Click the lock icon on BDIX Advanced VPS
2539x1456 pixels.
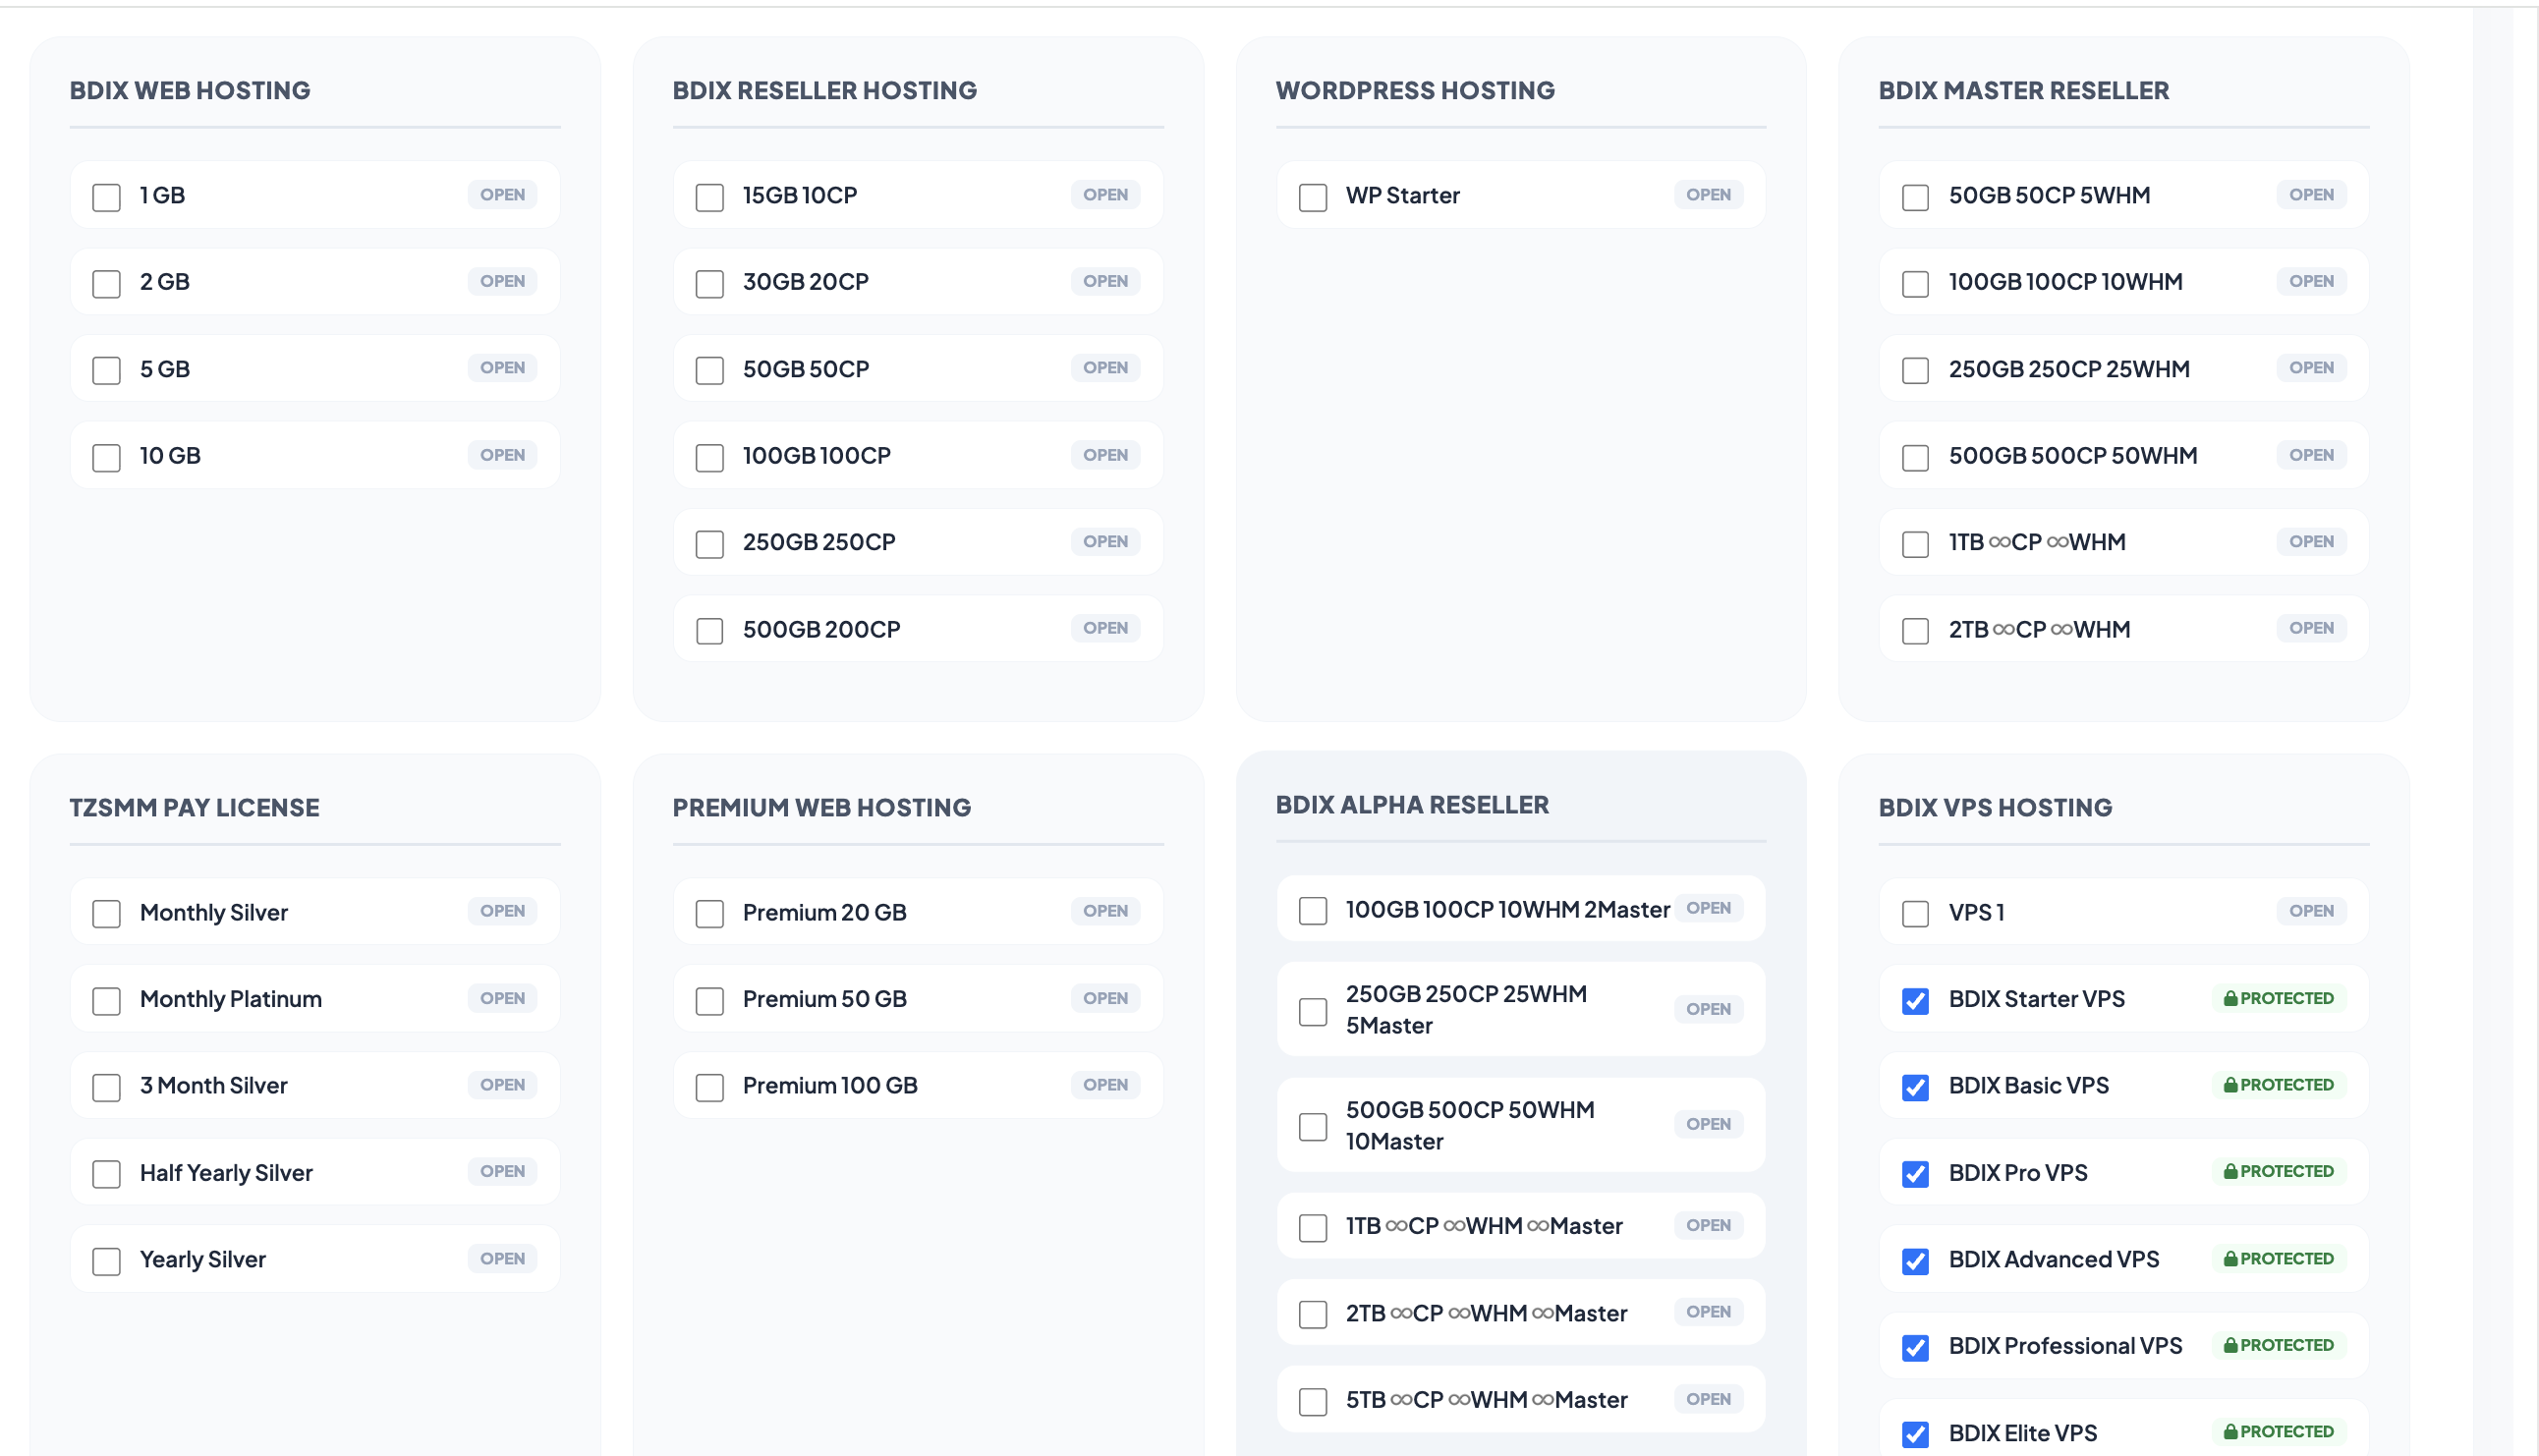2230,1259
